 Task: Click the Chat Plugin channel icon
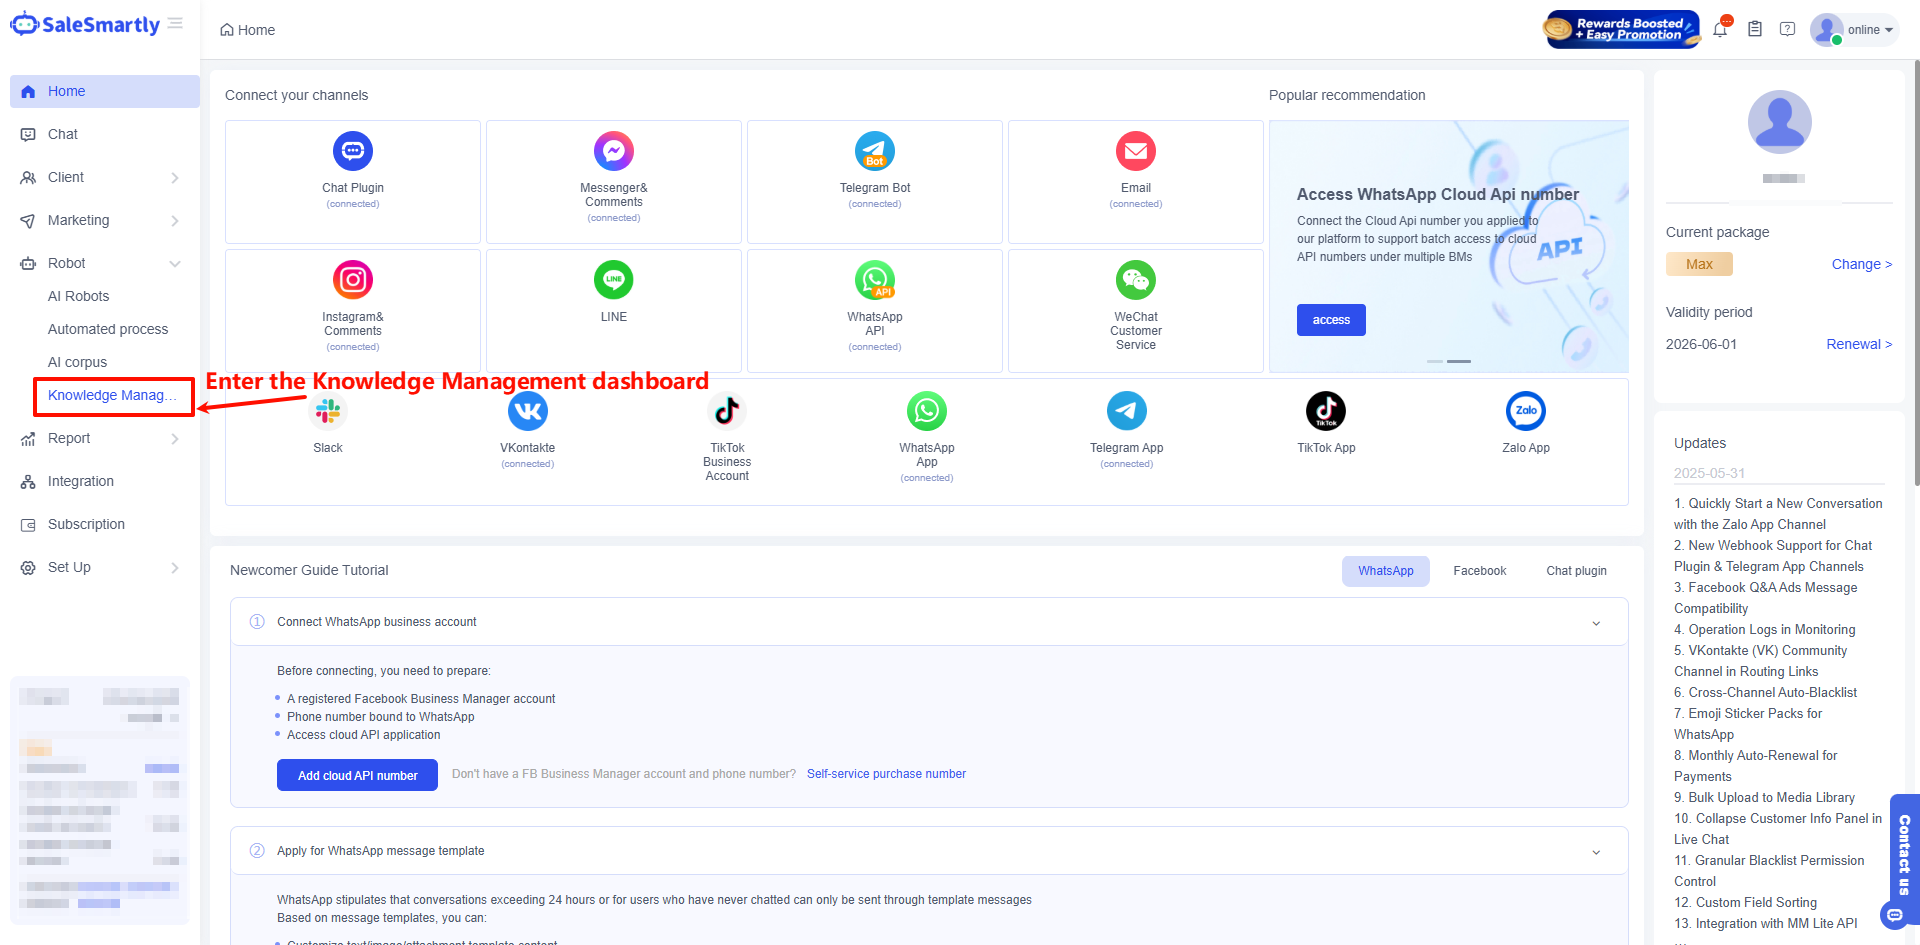(x=353, y=151)
